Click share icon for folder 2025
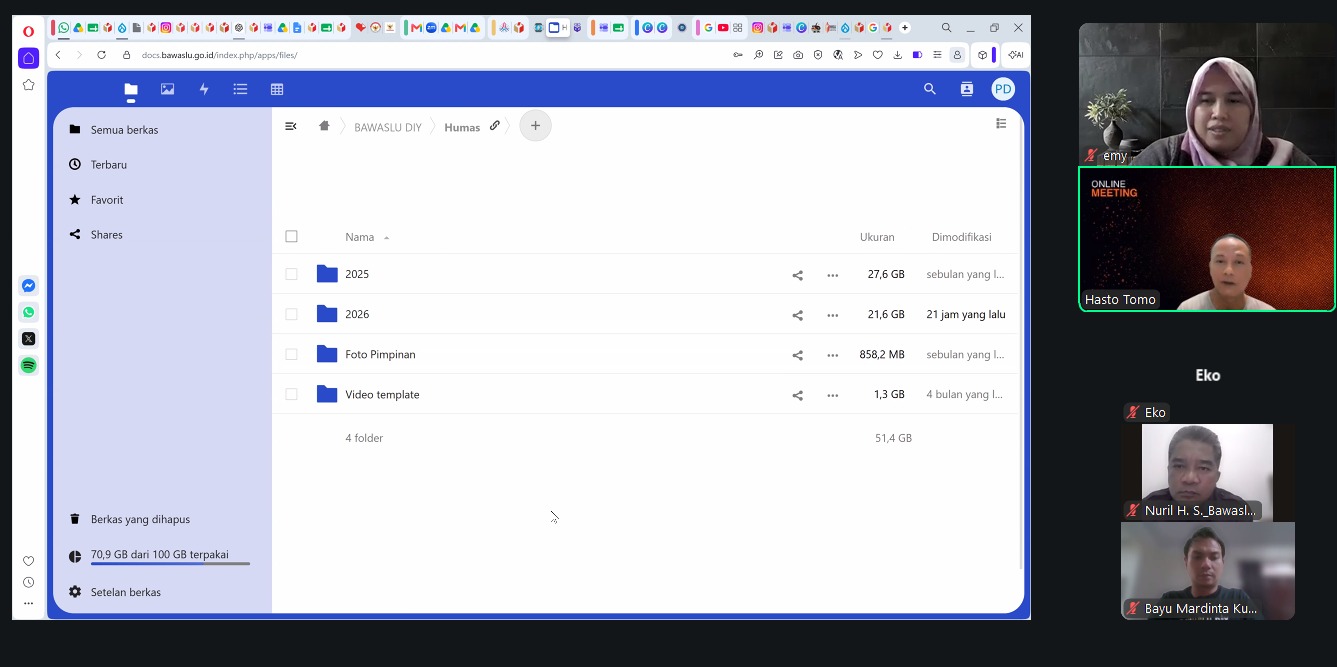The image size is (1337, 667). 797,275
